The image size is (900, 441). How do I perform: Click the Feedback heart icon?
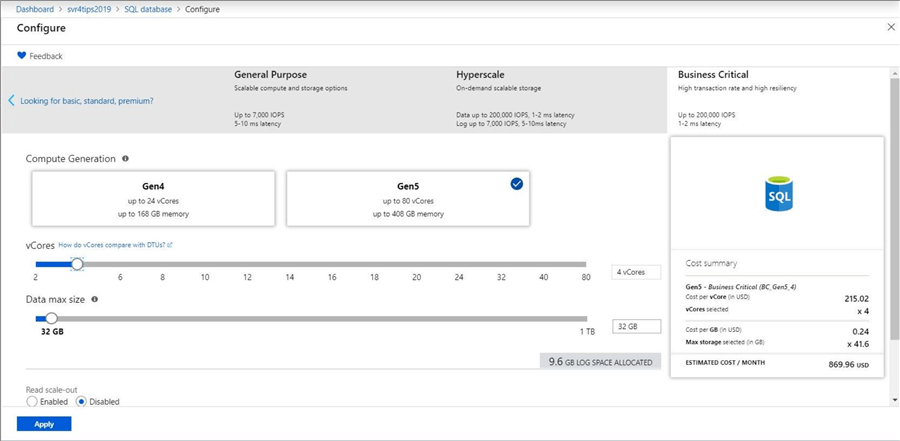coord(22,56)
